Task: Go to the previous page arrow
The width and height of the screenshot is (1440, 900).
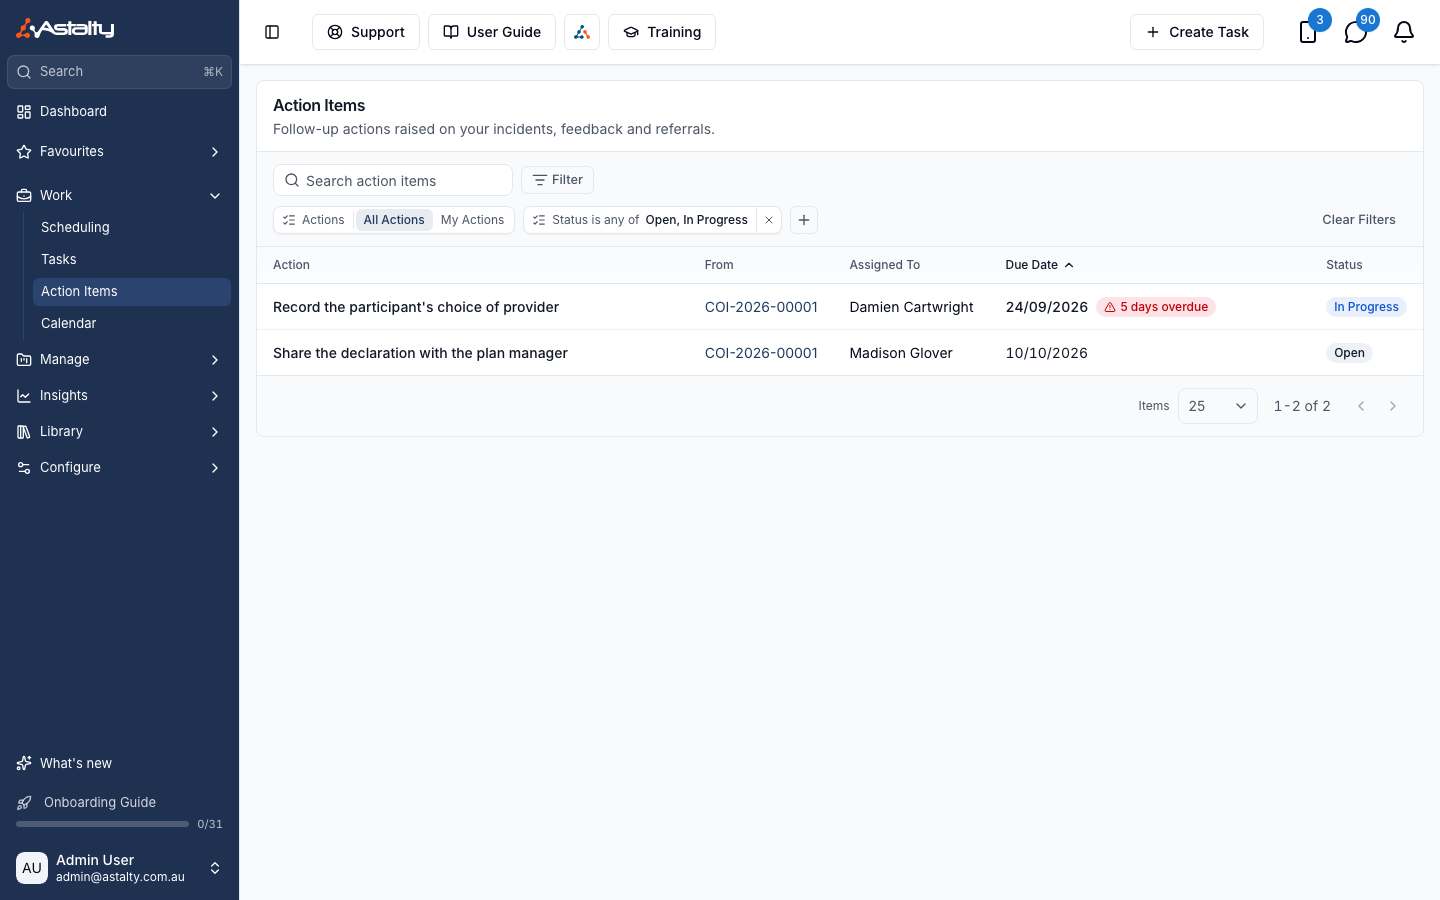Action: (x=1361, y=406)
